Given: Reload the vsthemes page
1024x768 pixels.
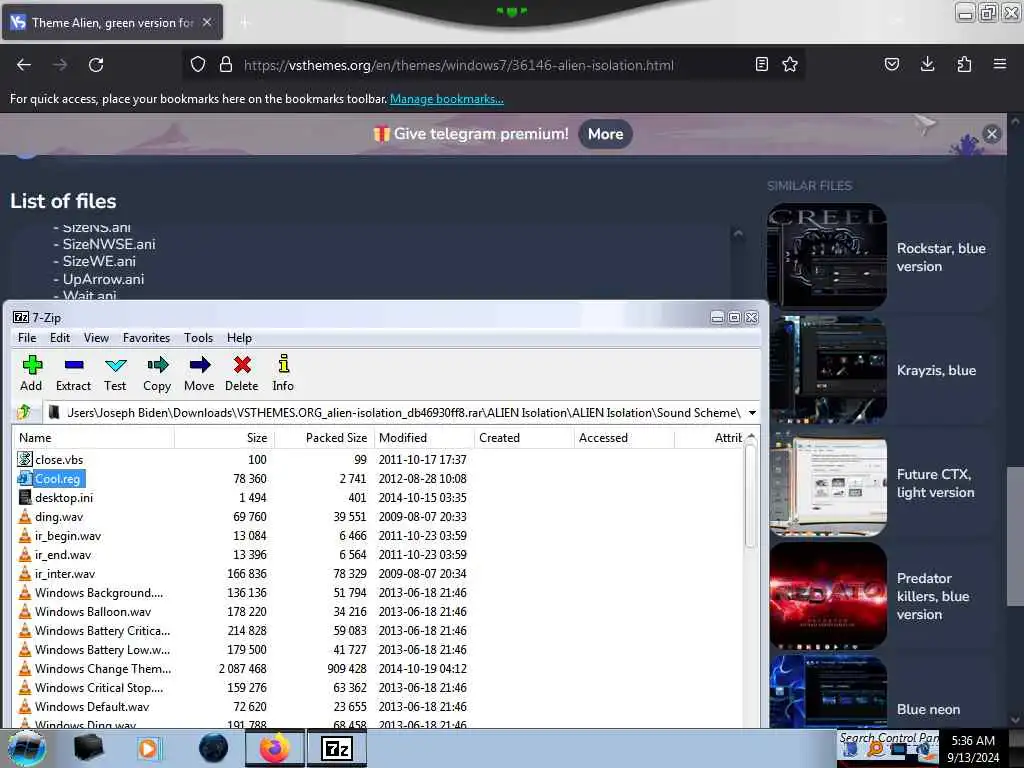Looking at the screenshot, I should (96, 65).
